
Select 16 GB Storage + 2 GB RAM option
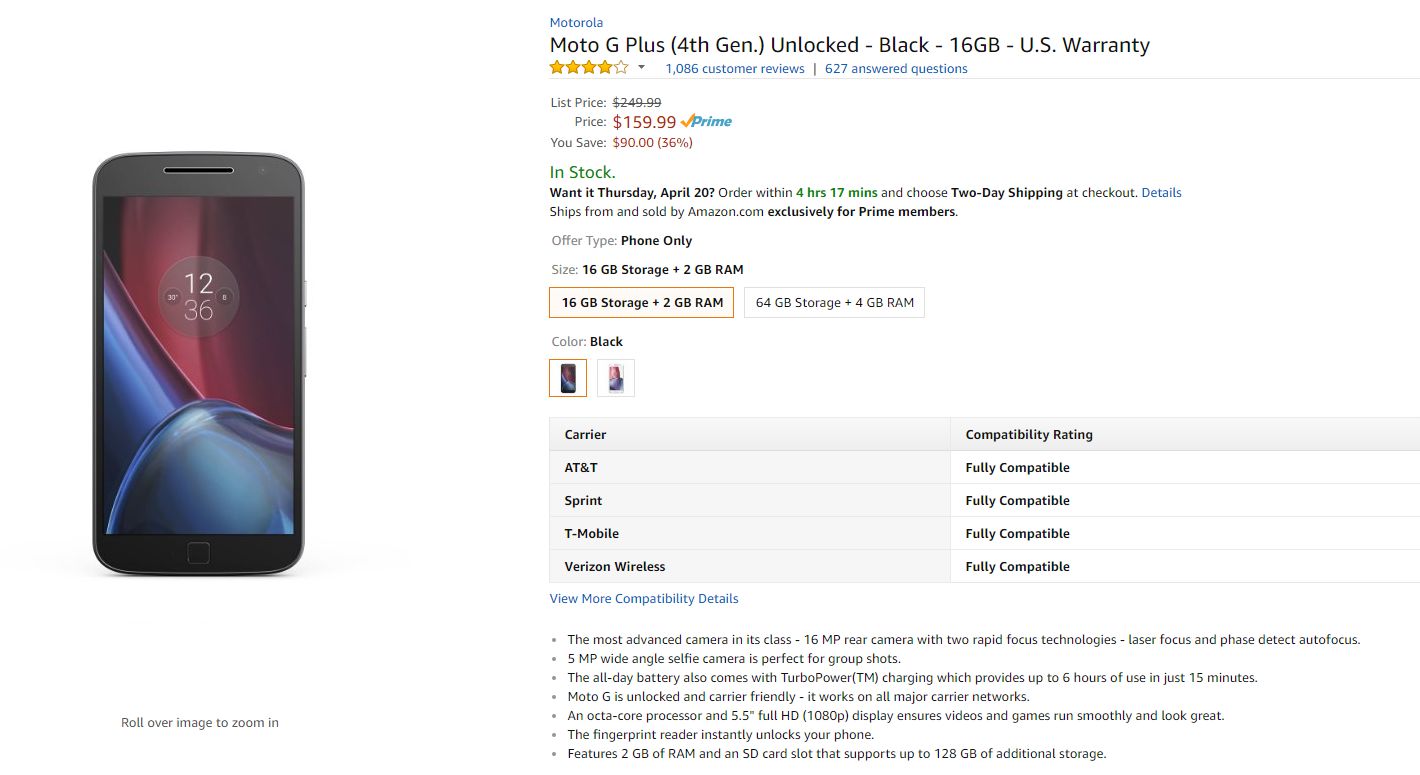(x=641, y=303)
